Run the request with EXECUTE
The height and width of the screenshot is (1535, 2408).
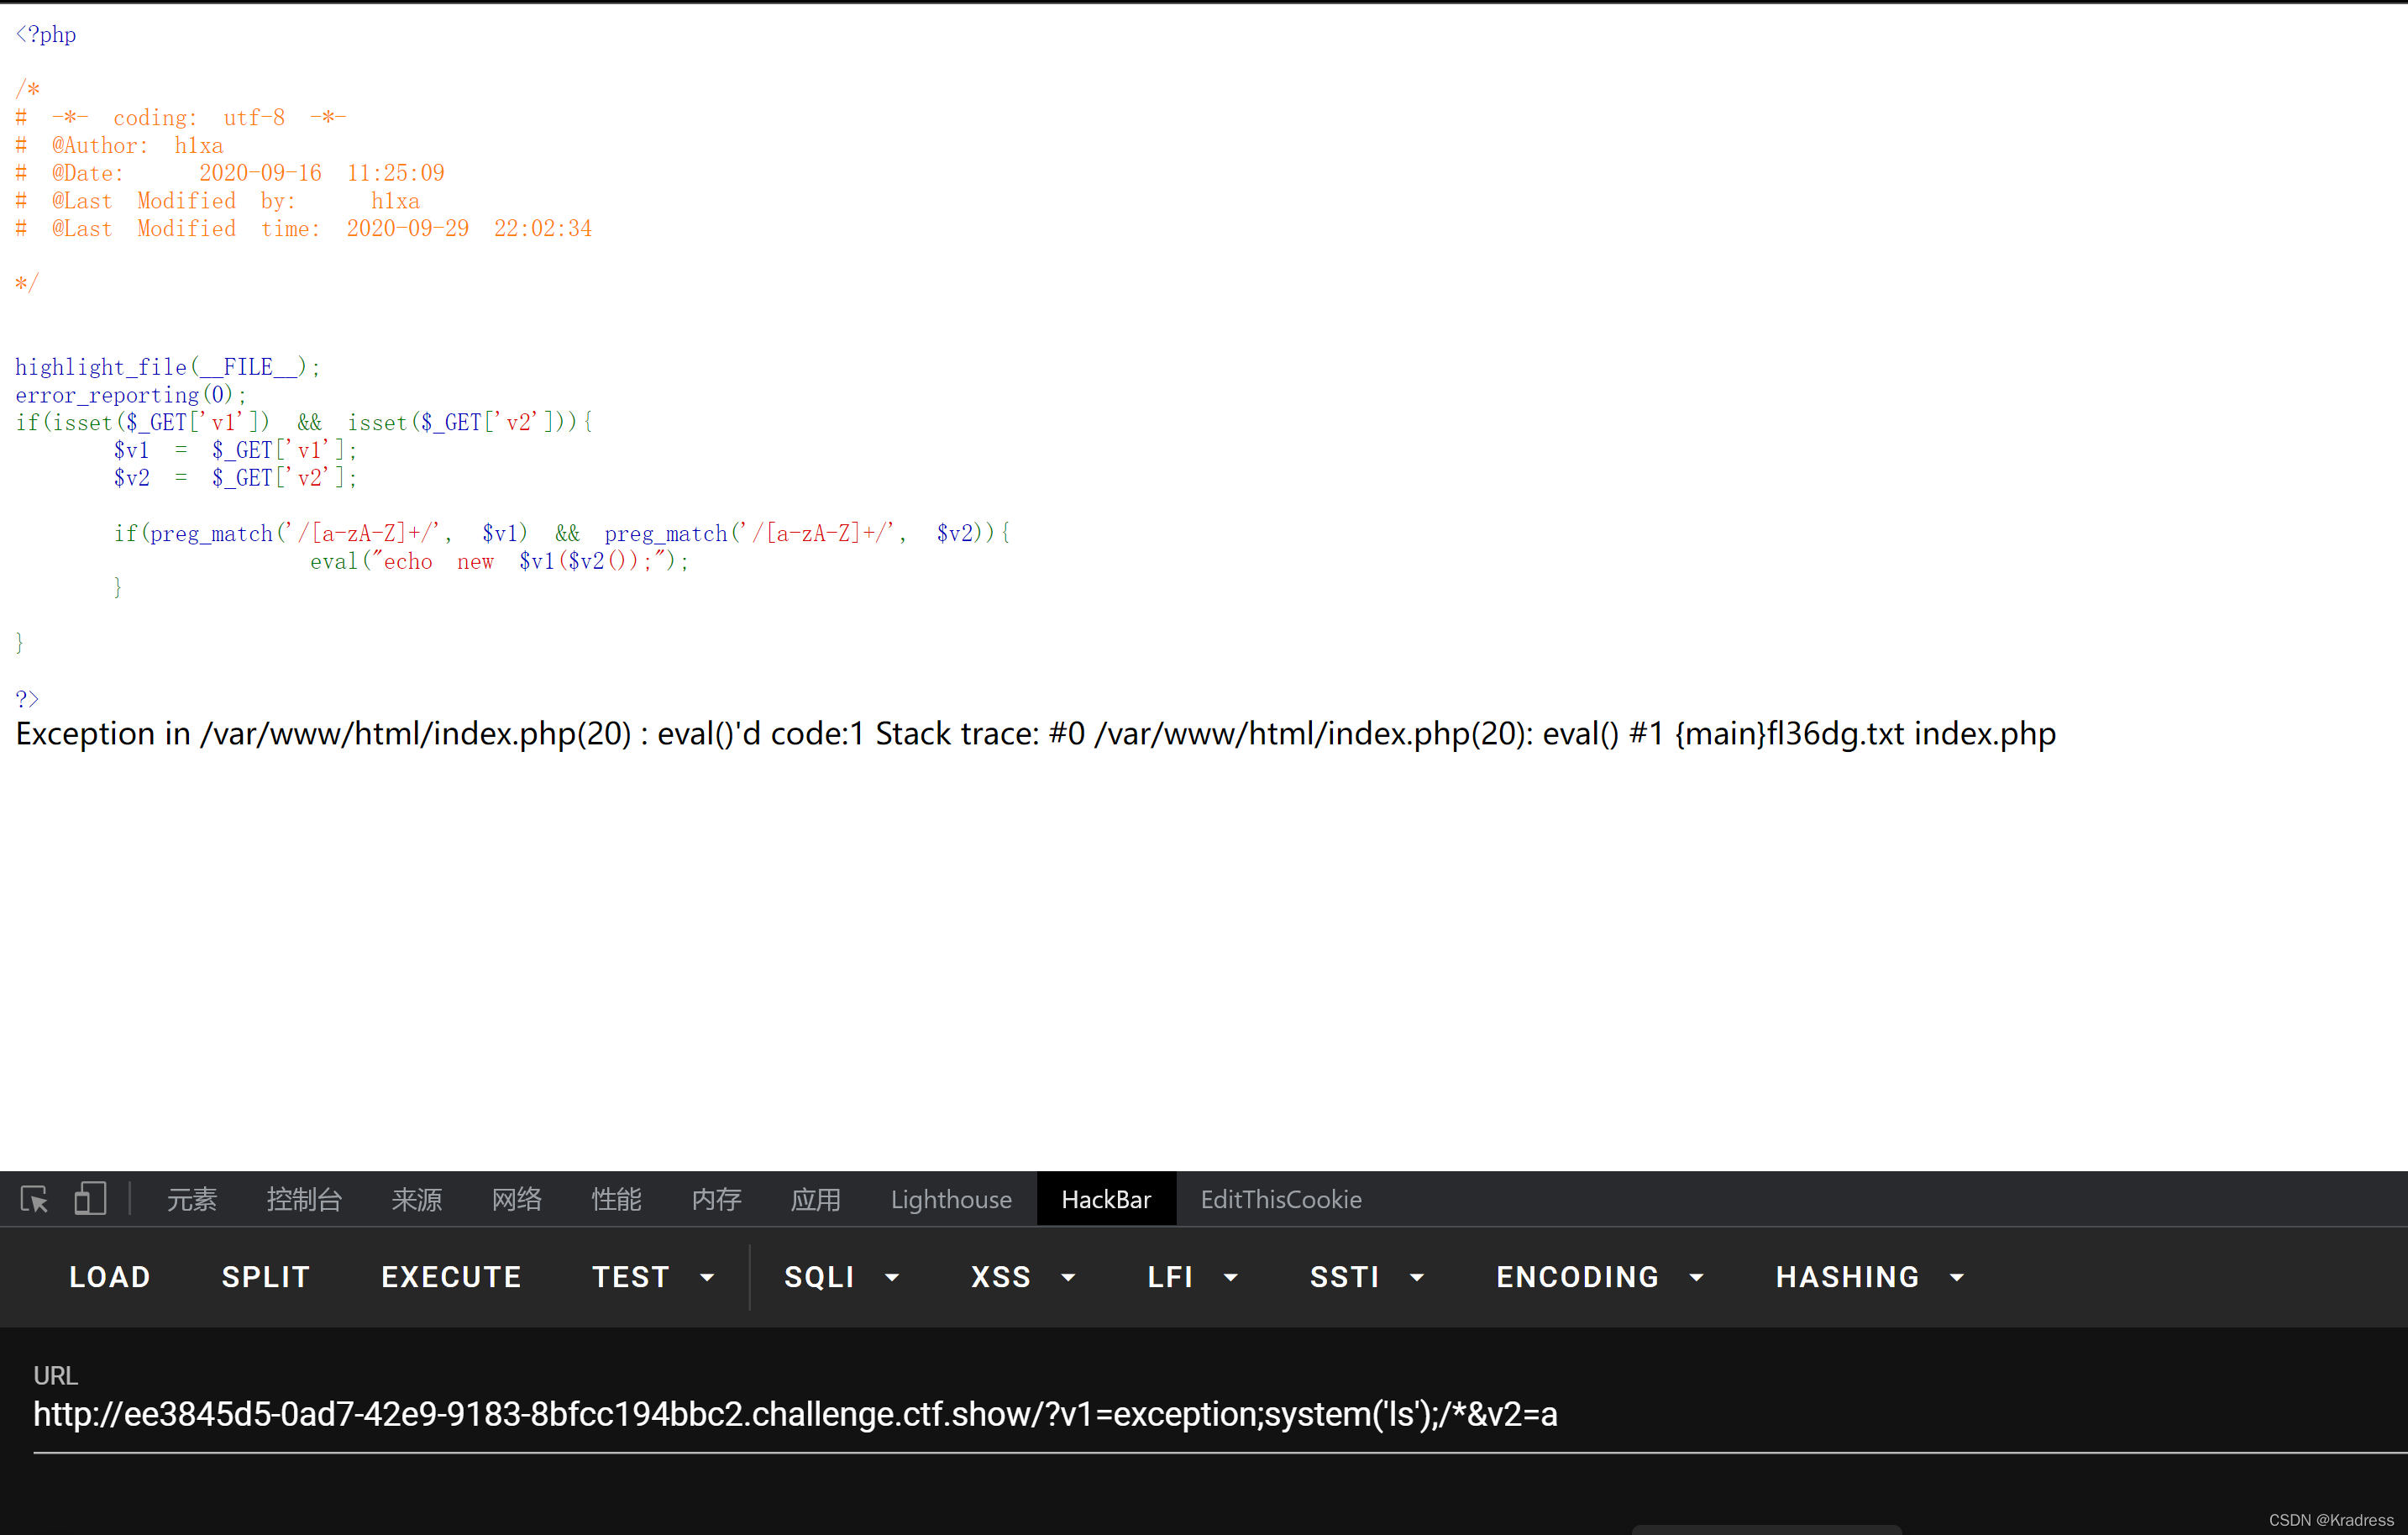451,1277
